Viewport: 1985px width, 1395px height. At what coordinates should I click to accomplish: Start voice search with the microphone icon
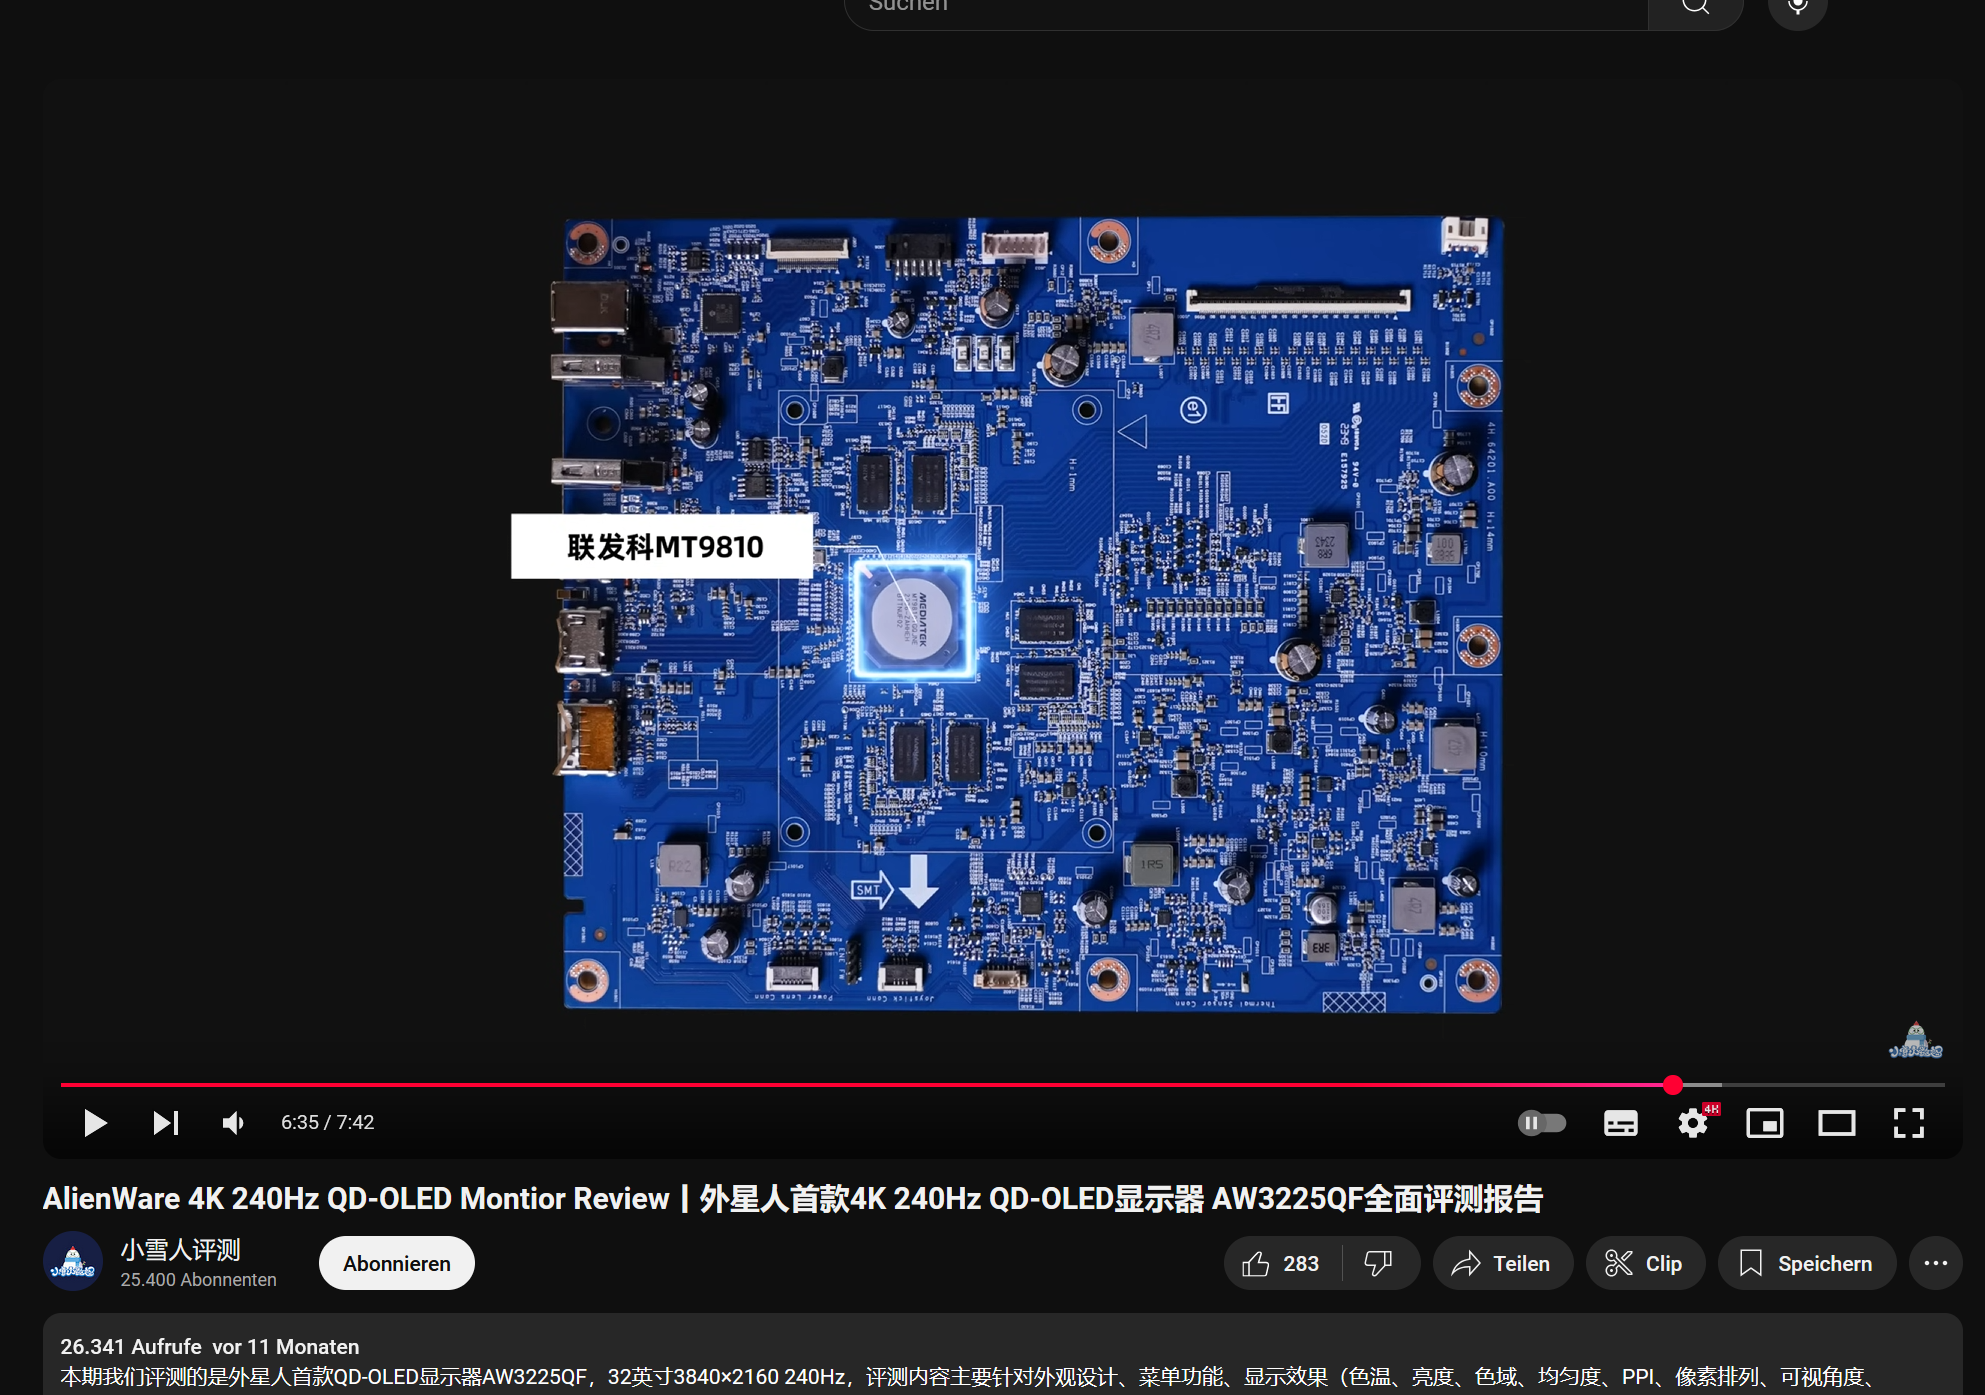click(x=1797, y=5)
